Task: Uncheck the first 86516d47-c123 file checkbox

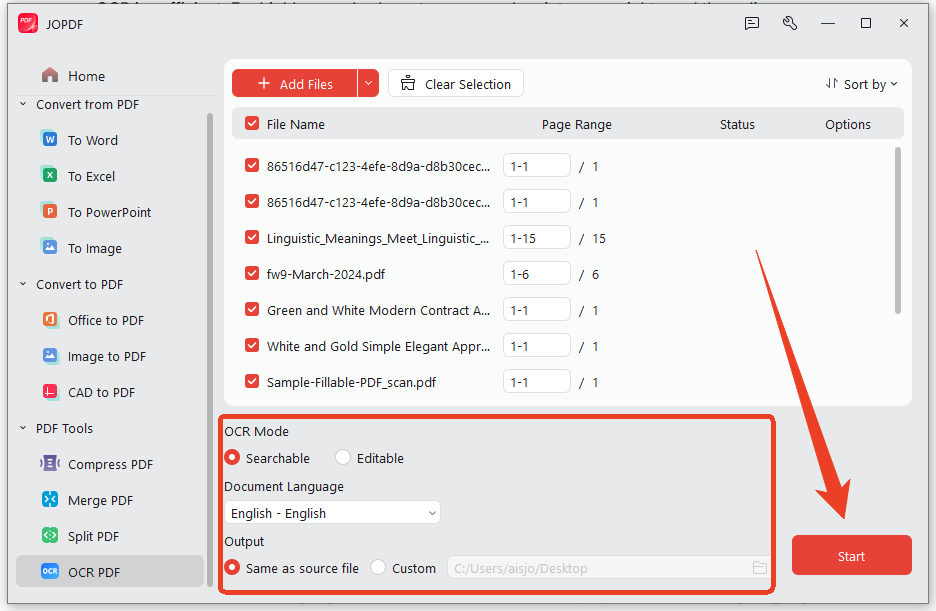Action: coord(252,165)
